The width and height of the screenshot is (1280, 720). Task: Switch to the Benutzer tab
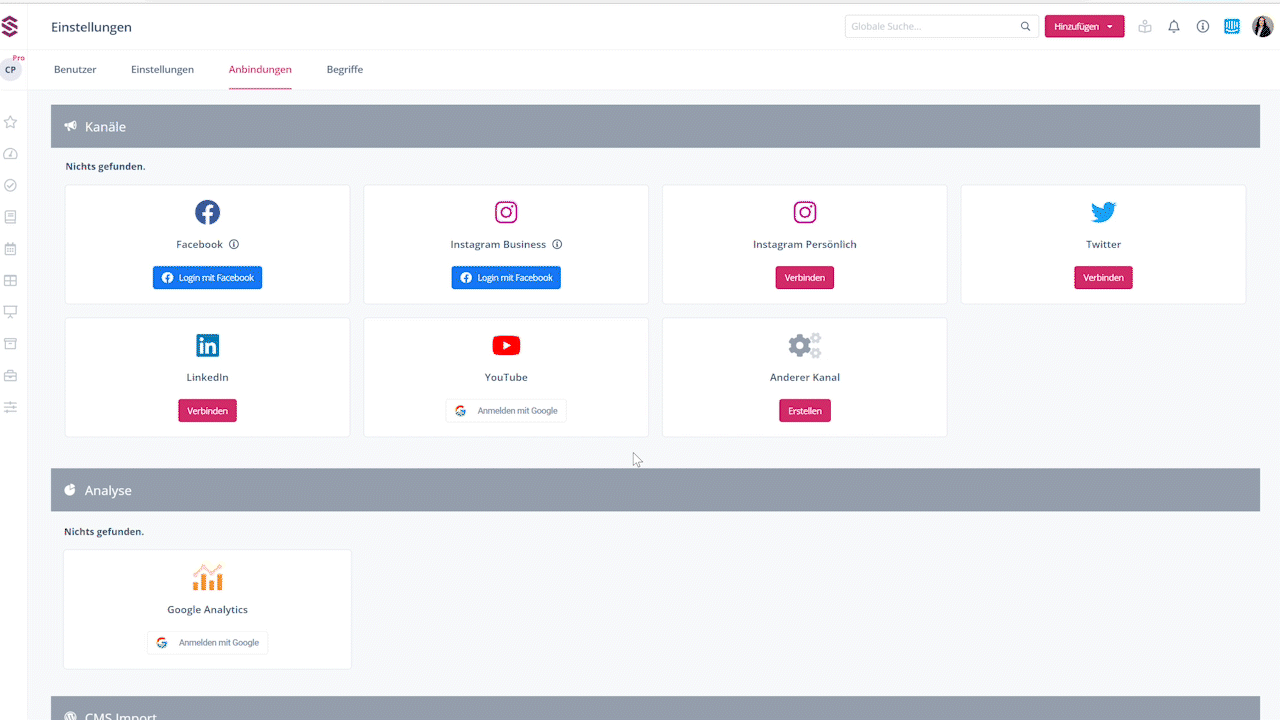75,70
